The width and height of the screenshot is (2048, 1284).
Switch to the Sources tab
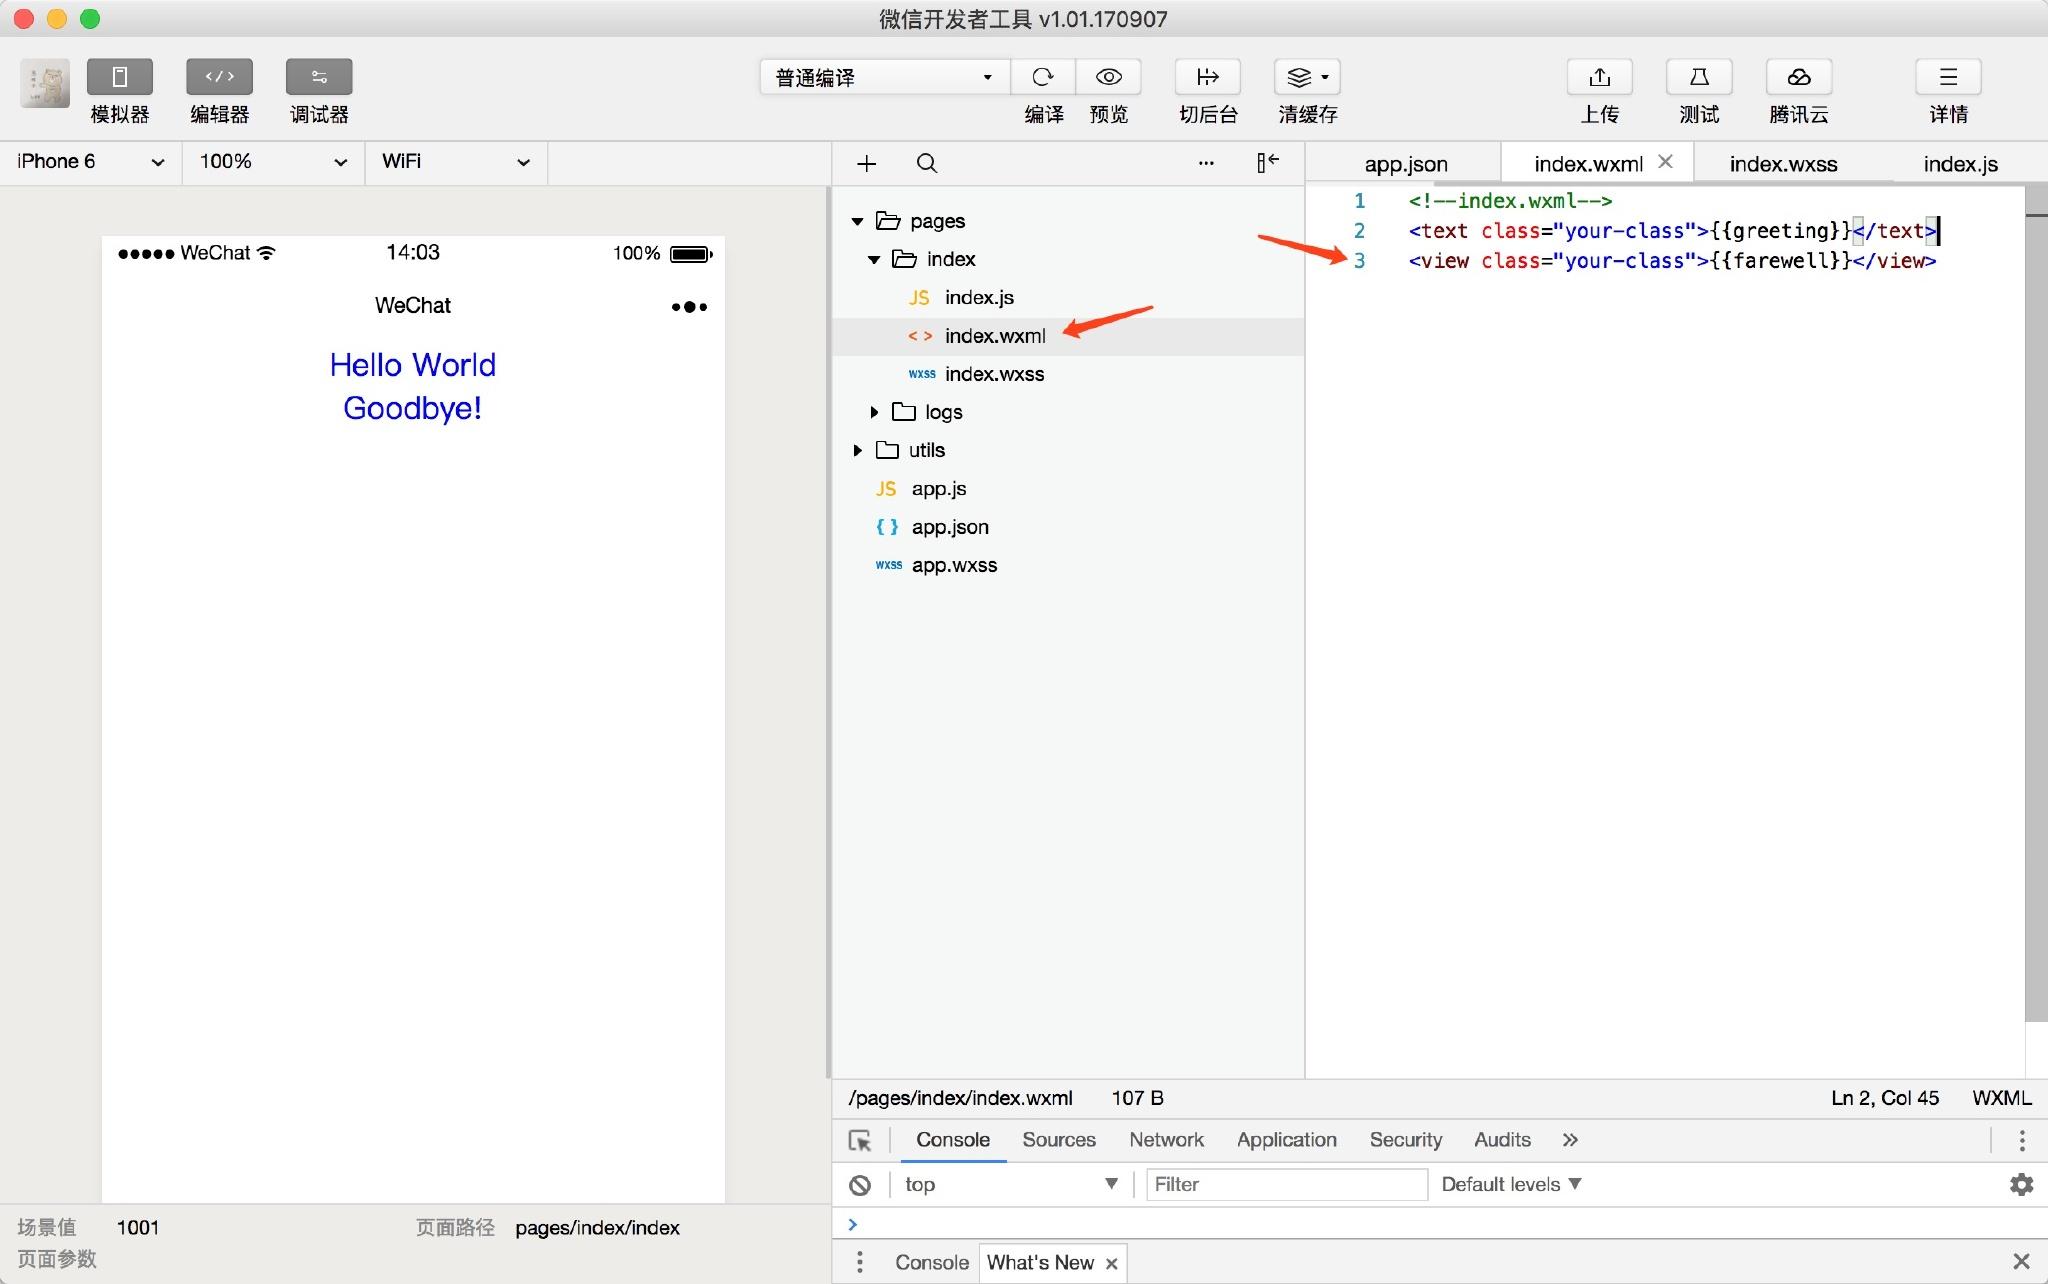tap(1059, 1140)
